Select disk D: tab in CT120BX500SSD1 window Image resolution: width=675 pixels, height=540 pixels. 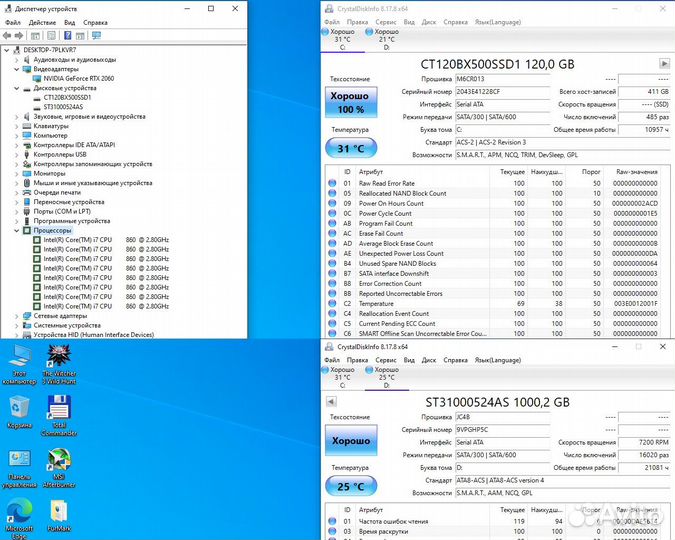click(387, 39)
